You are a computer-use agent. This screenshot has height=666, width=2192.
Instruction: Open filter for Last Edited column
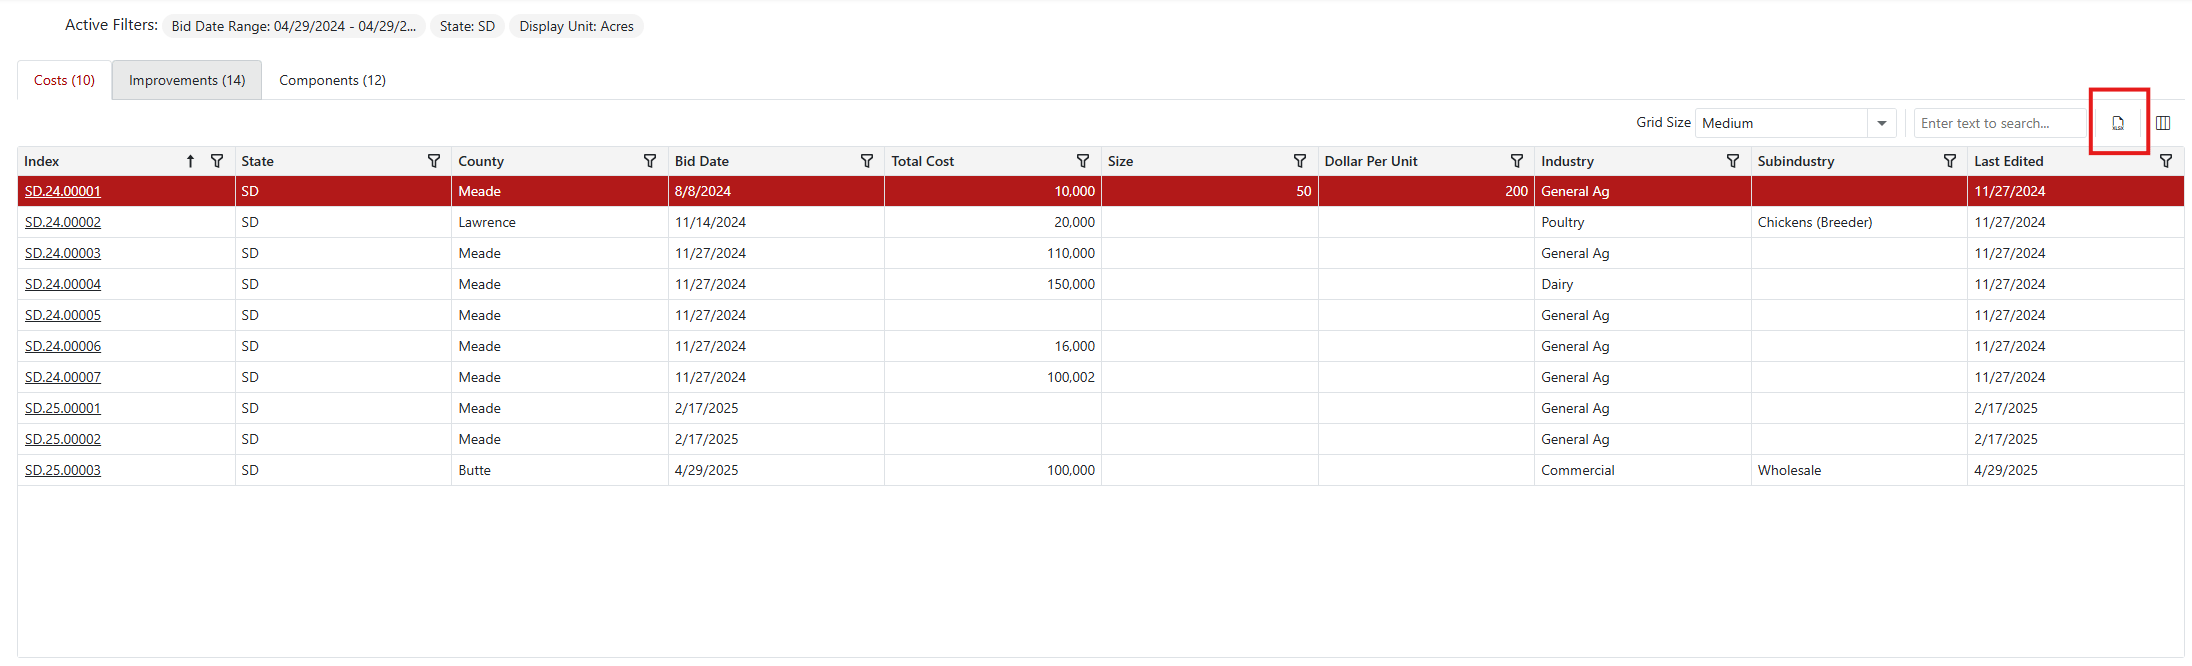(x=2166, y=161)
